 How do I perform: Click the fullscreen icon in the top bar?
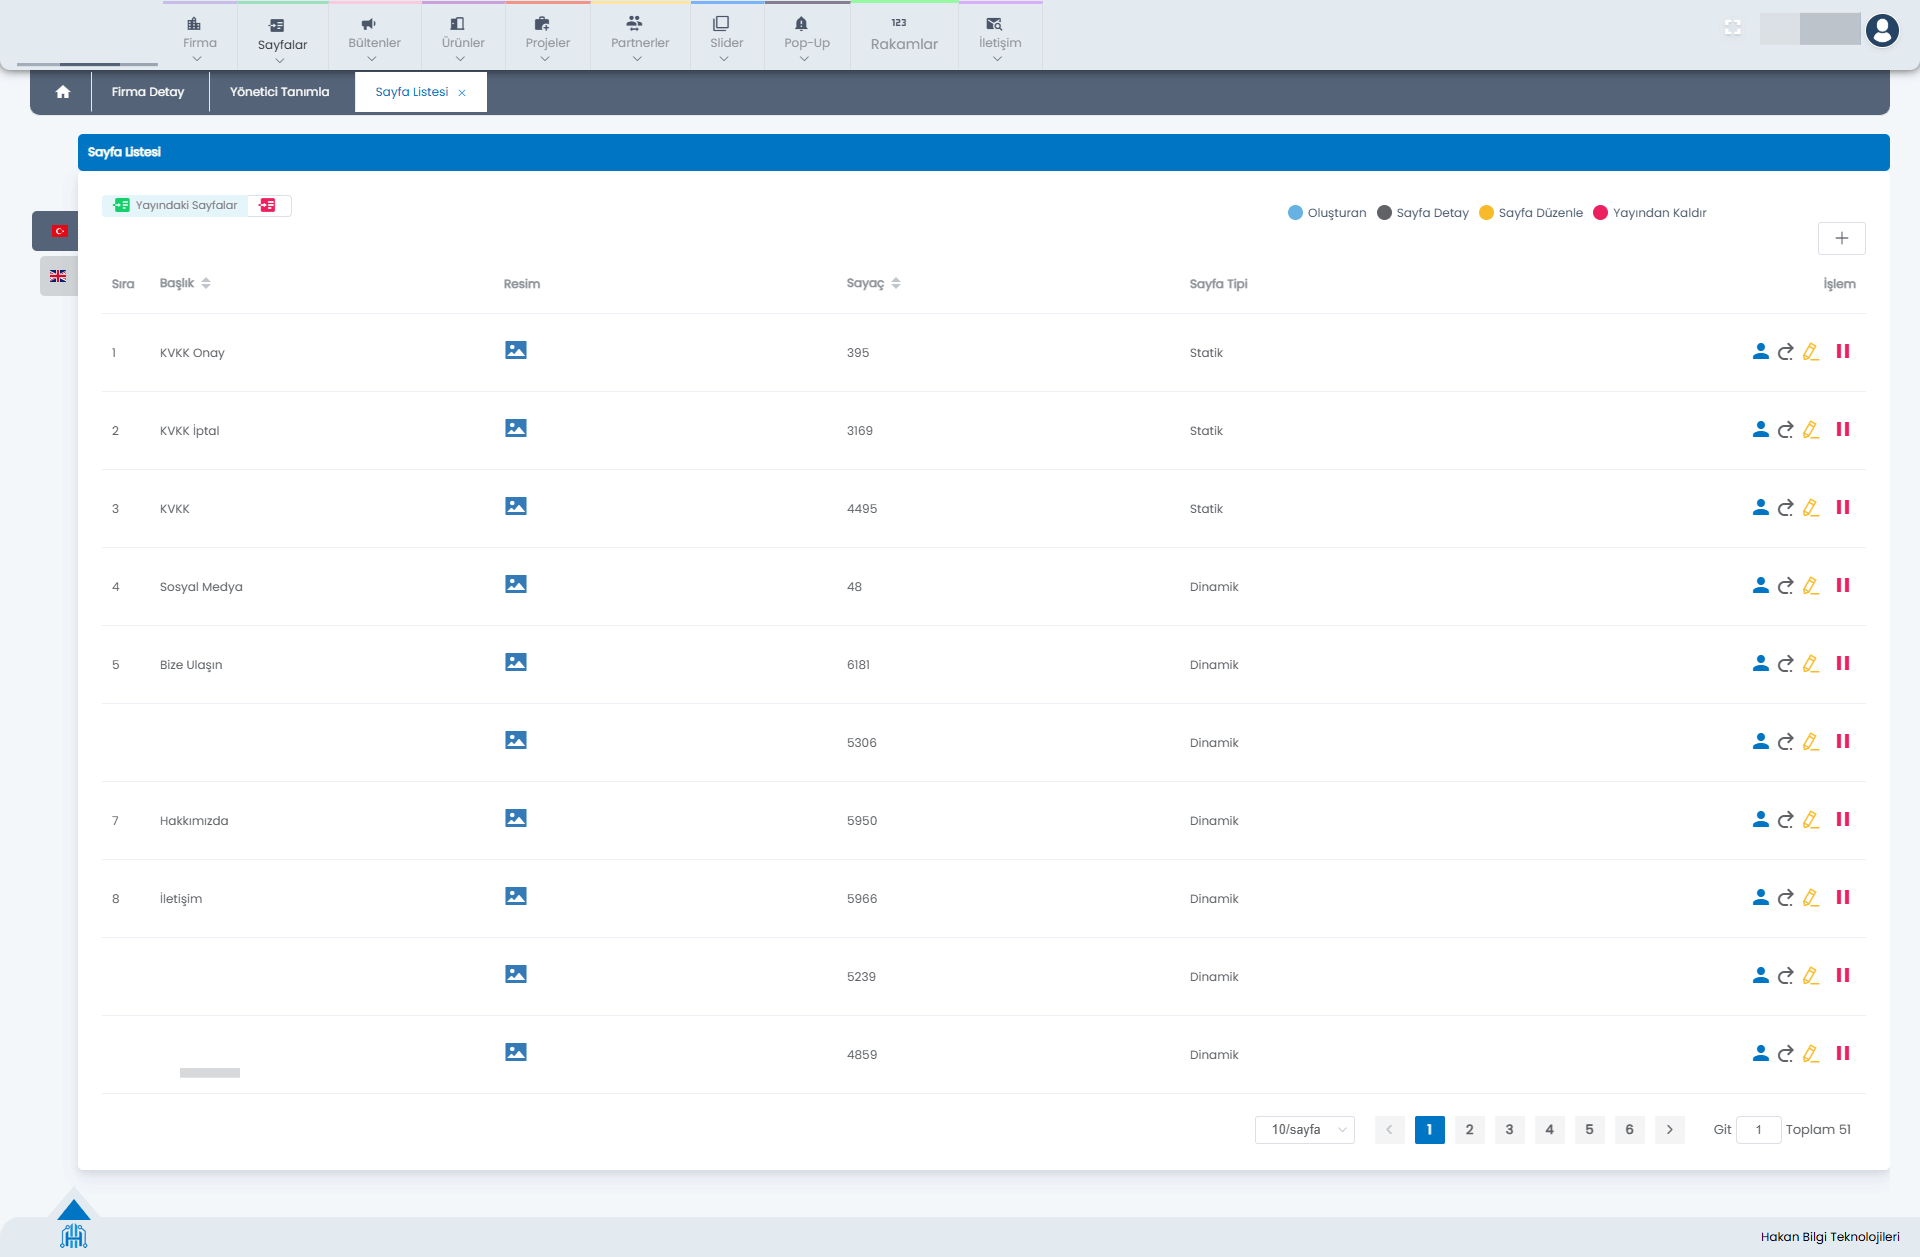[1733, 28]
